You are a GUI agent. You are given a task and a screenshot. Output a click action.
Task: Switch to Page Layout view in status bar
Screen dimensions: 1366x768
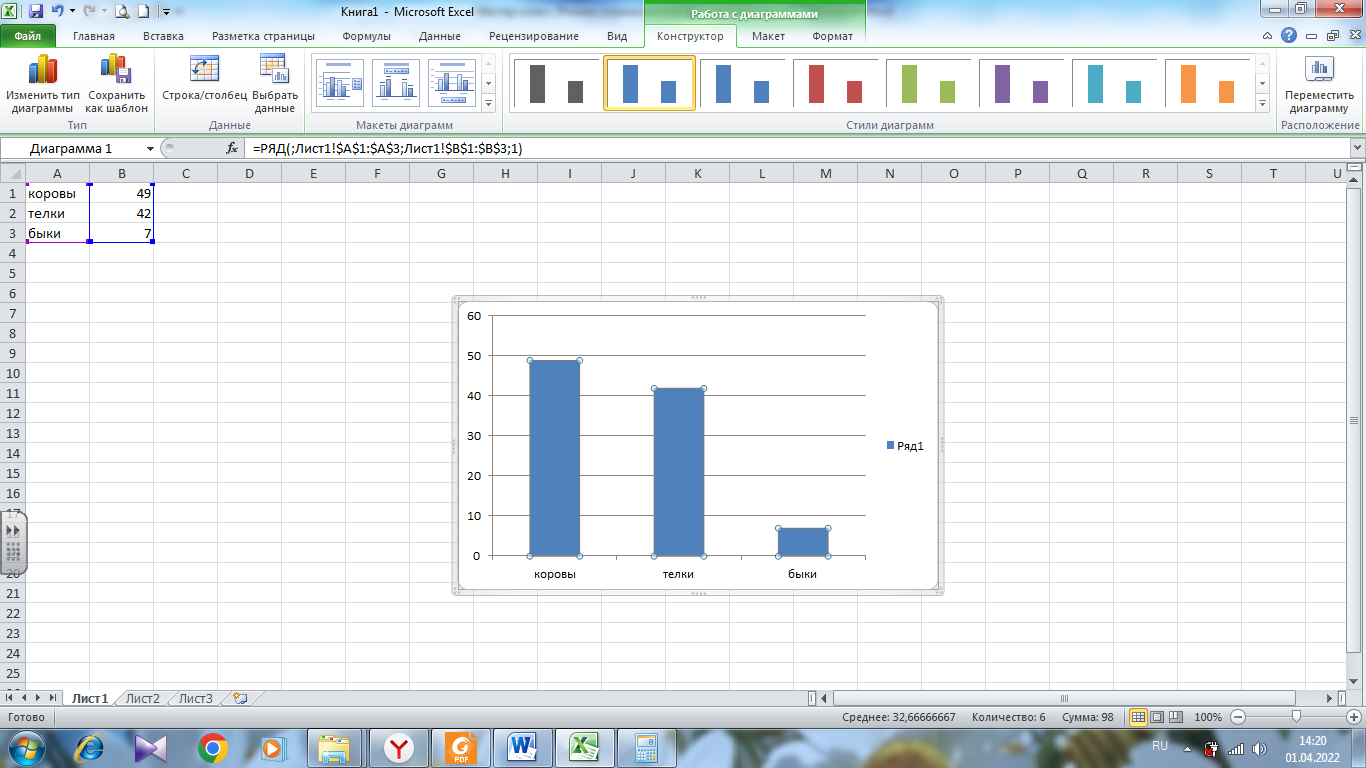point(1159,717)
